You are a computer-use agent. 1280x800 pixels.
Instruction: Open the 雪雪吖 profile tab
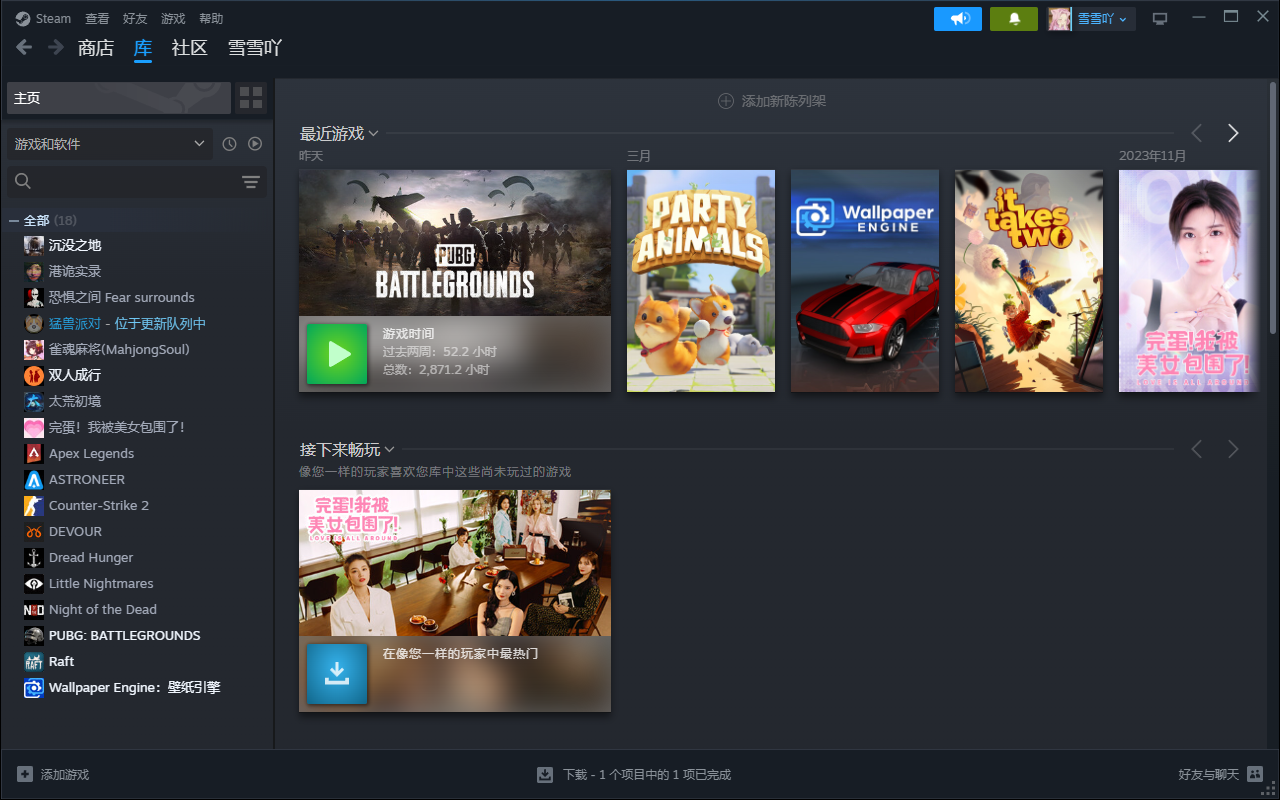pyautogui.click(x=255, y=48)
